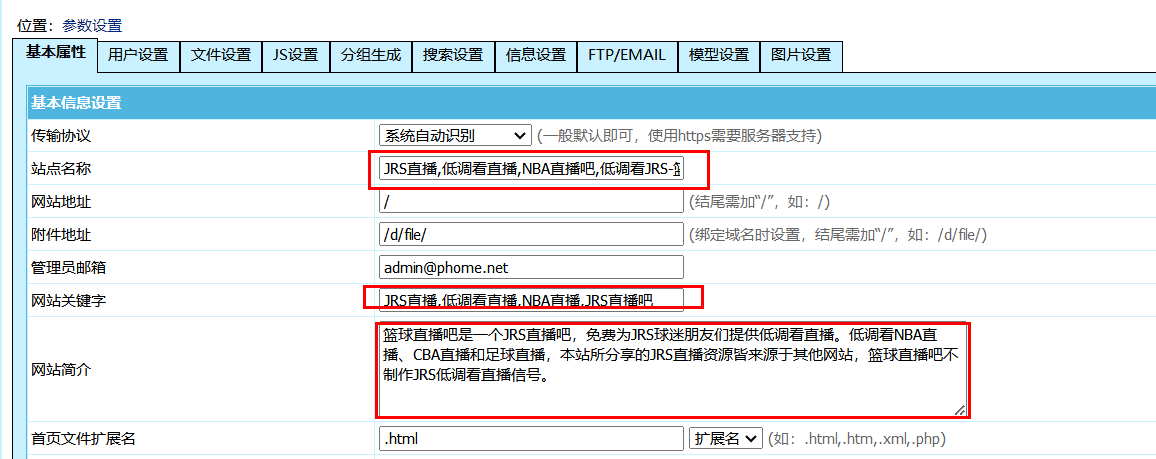The image size is (1156, 459).
Task: Switch to the 图片设置 tab
Action: (x=801, y=56)
